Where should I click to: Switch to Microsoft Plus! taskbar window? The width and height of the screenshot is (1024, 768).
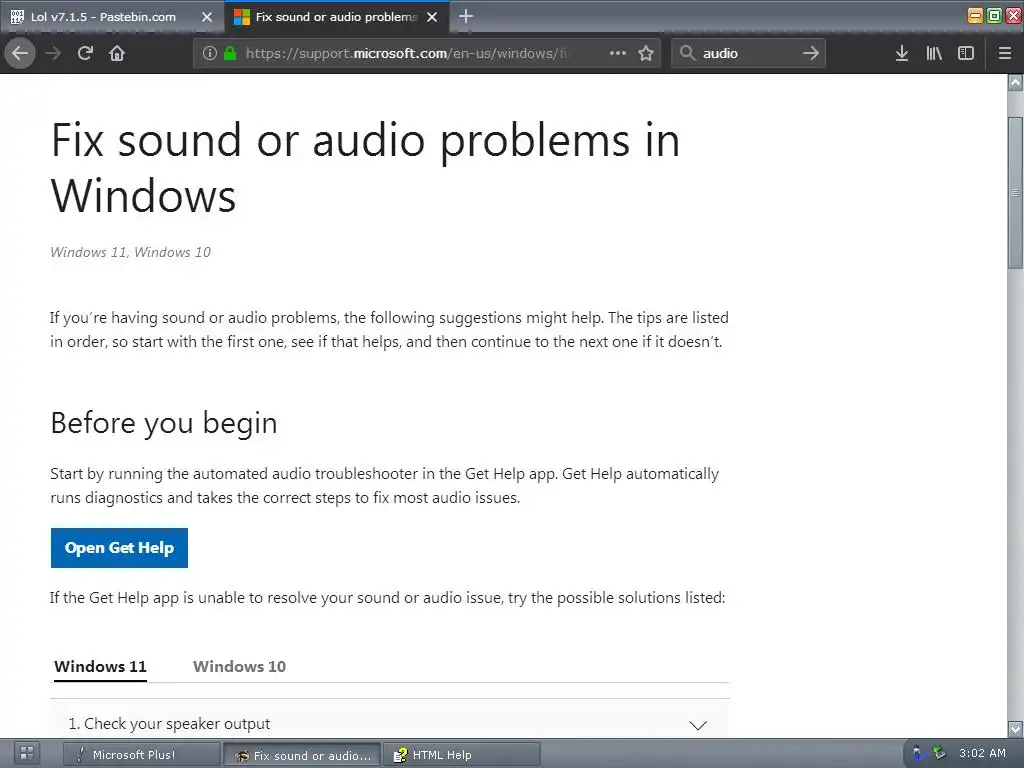tap(142, 754)
